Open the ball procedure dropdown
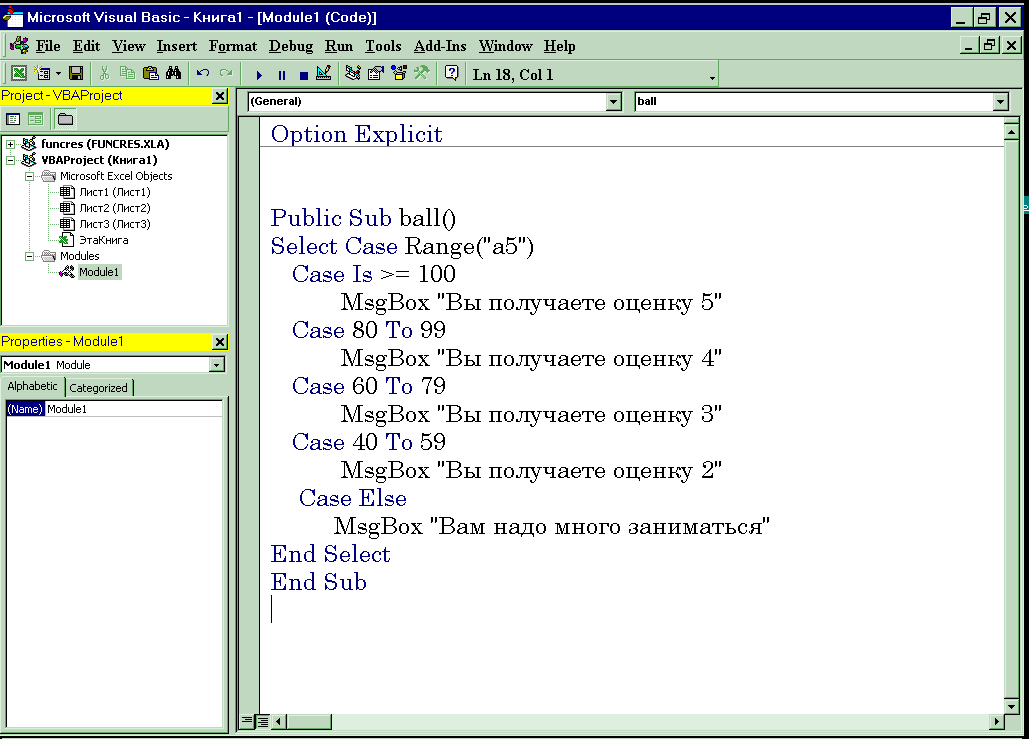The width and height of the screenshot is (1029, 739). 1000,102
